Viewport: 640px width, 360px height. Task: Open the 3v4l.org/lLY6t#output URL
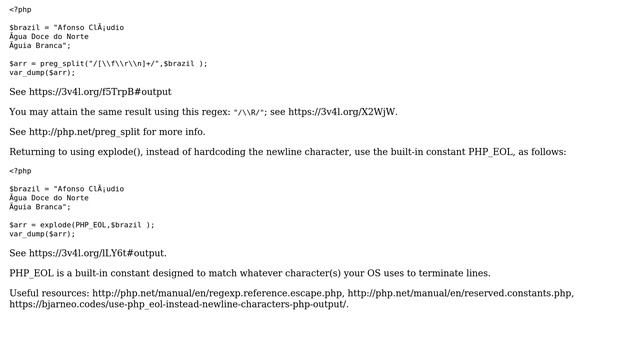[x=97, y=253]
